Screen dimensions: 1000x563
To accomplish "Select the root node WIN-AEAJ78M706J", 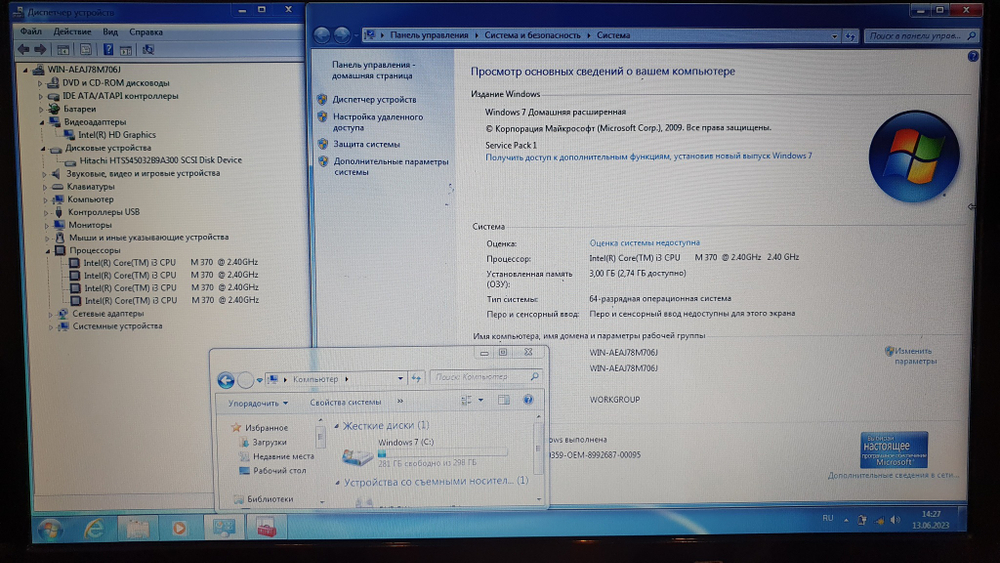I will click(84, 69).
